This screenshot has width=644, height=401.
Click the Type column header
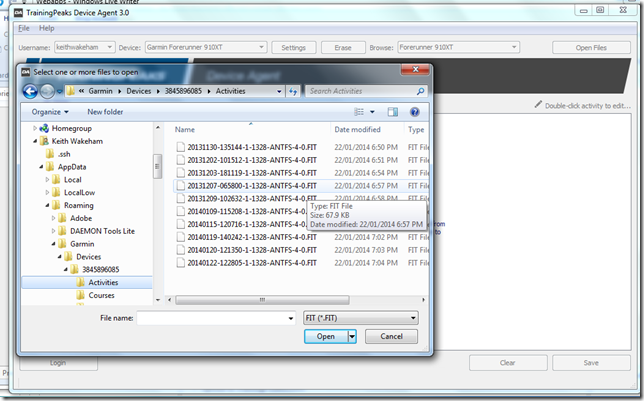tap(416, 129)
